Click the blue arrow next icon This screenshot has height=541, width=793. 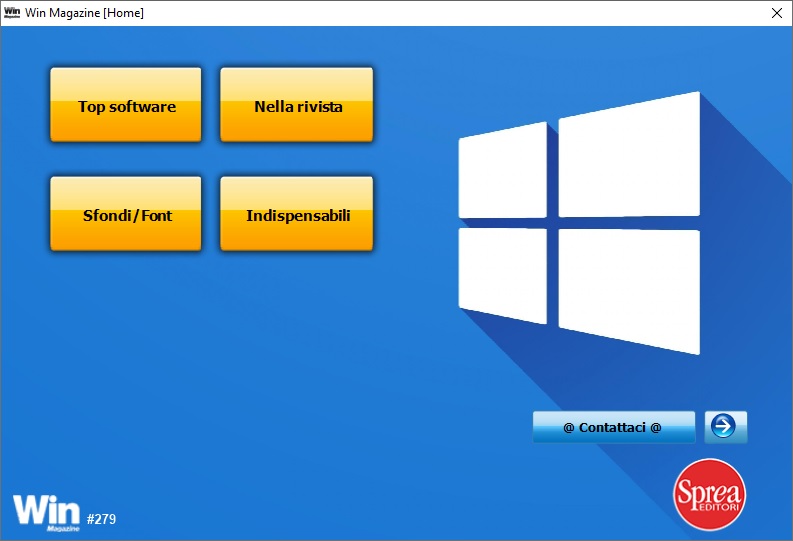[x=726, y=427]
